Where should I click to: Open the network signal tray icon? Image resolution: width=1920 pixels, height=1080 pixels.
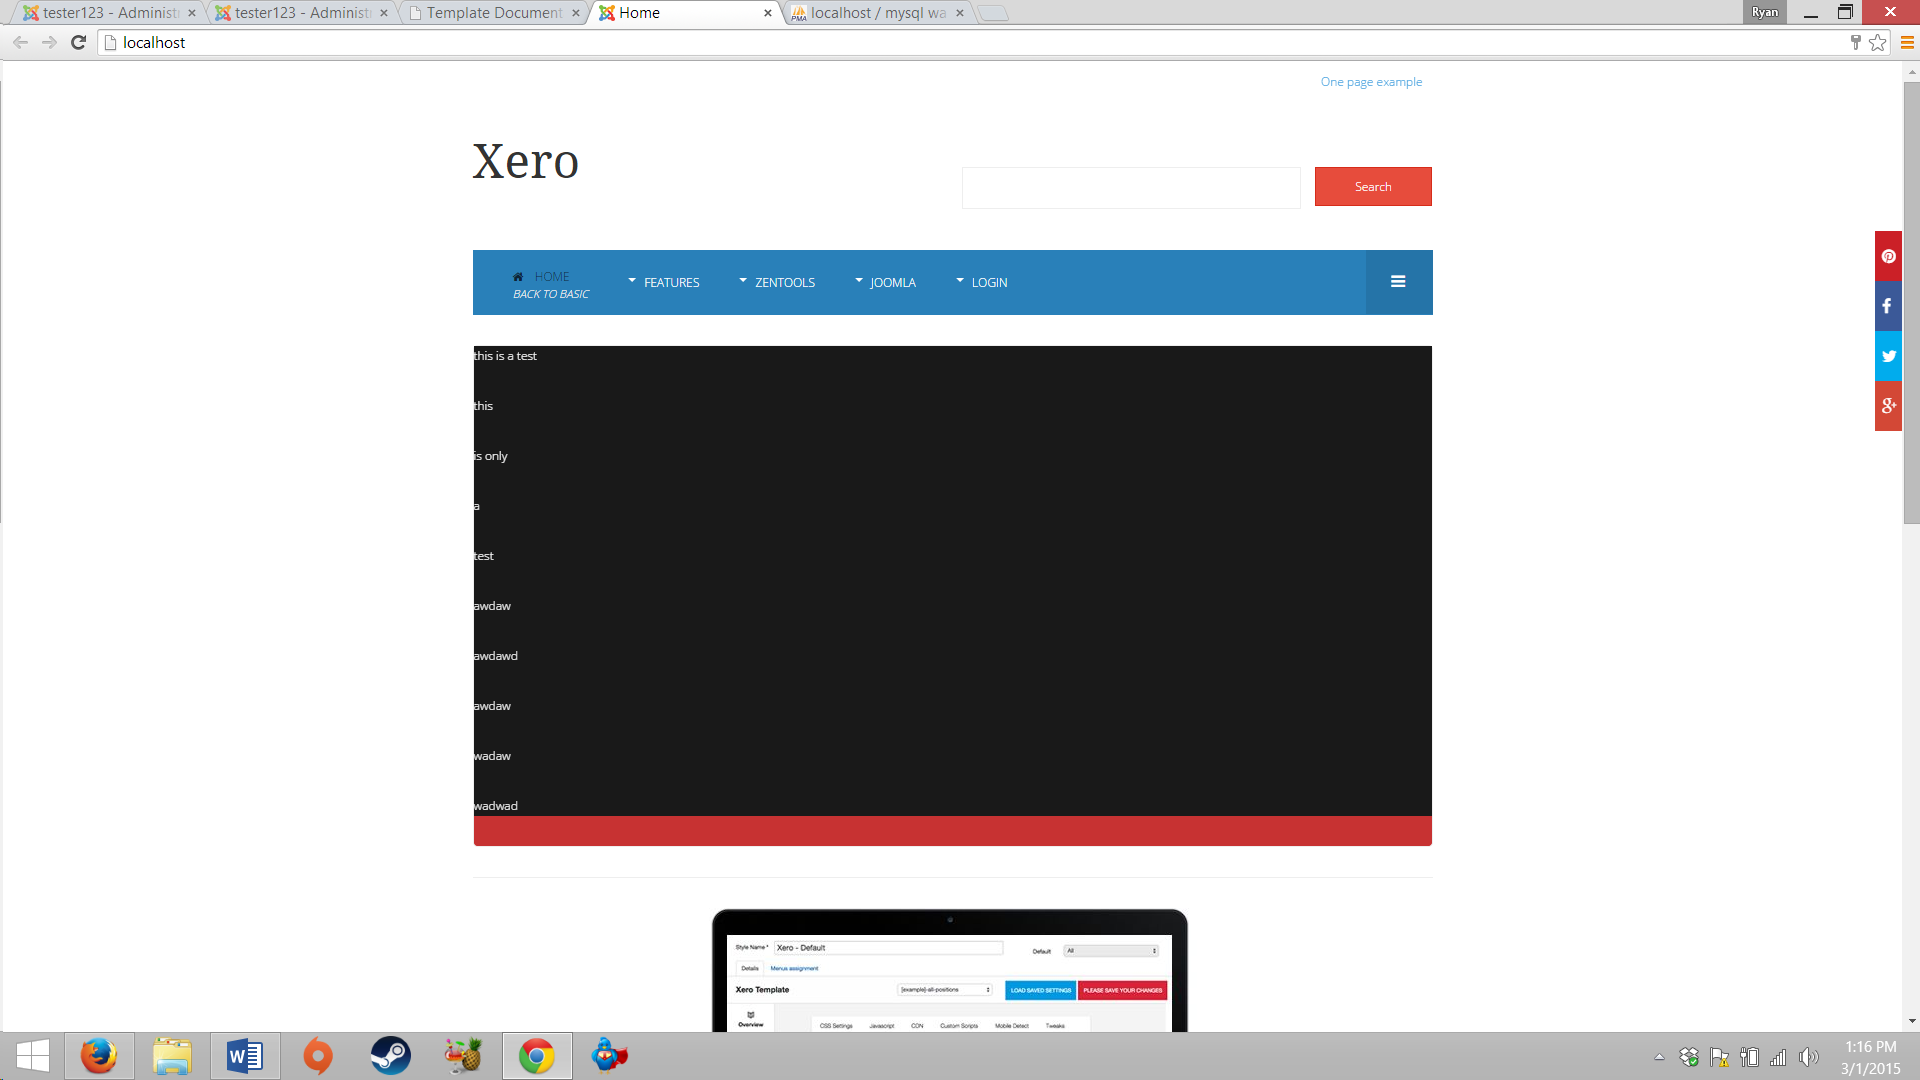coord(1779,1057)
